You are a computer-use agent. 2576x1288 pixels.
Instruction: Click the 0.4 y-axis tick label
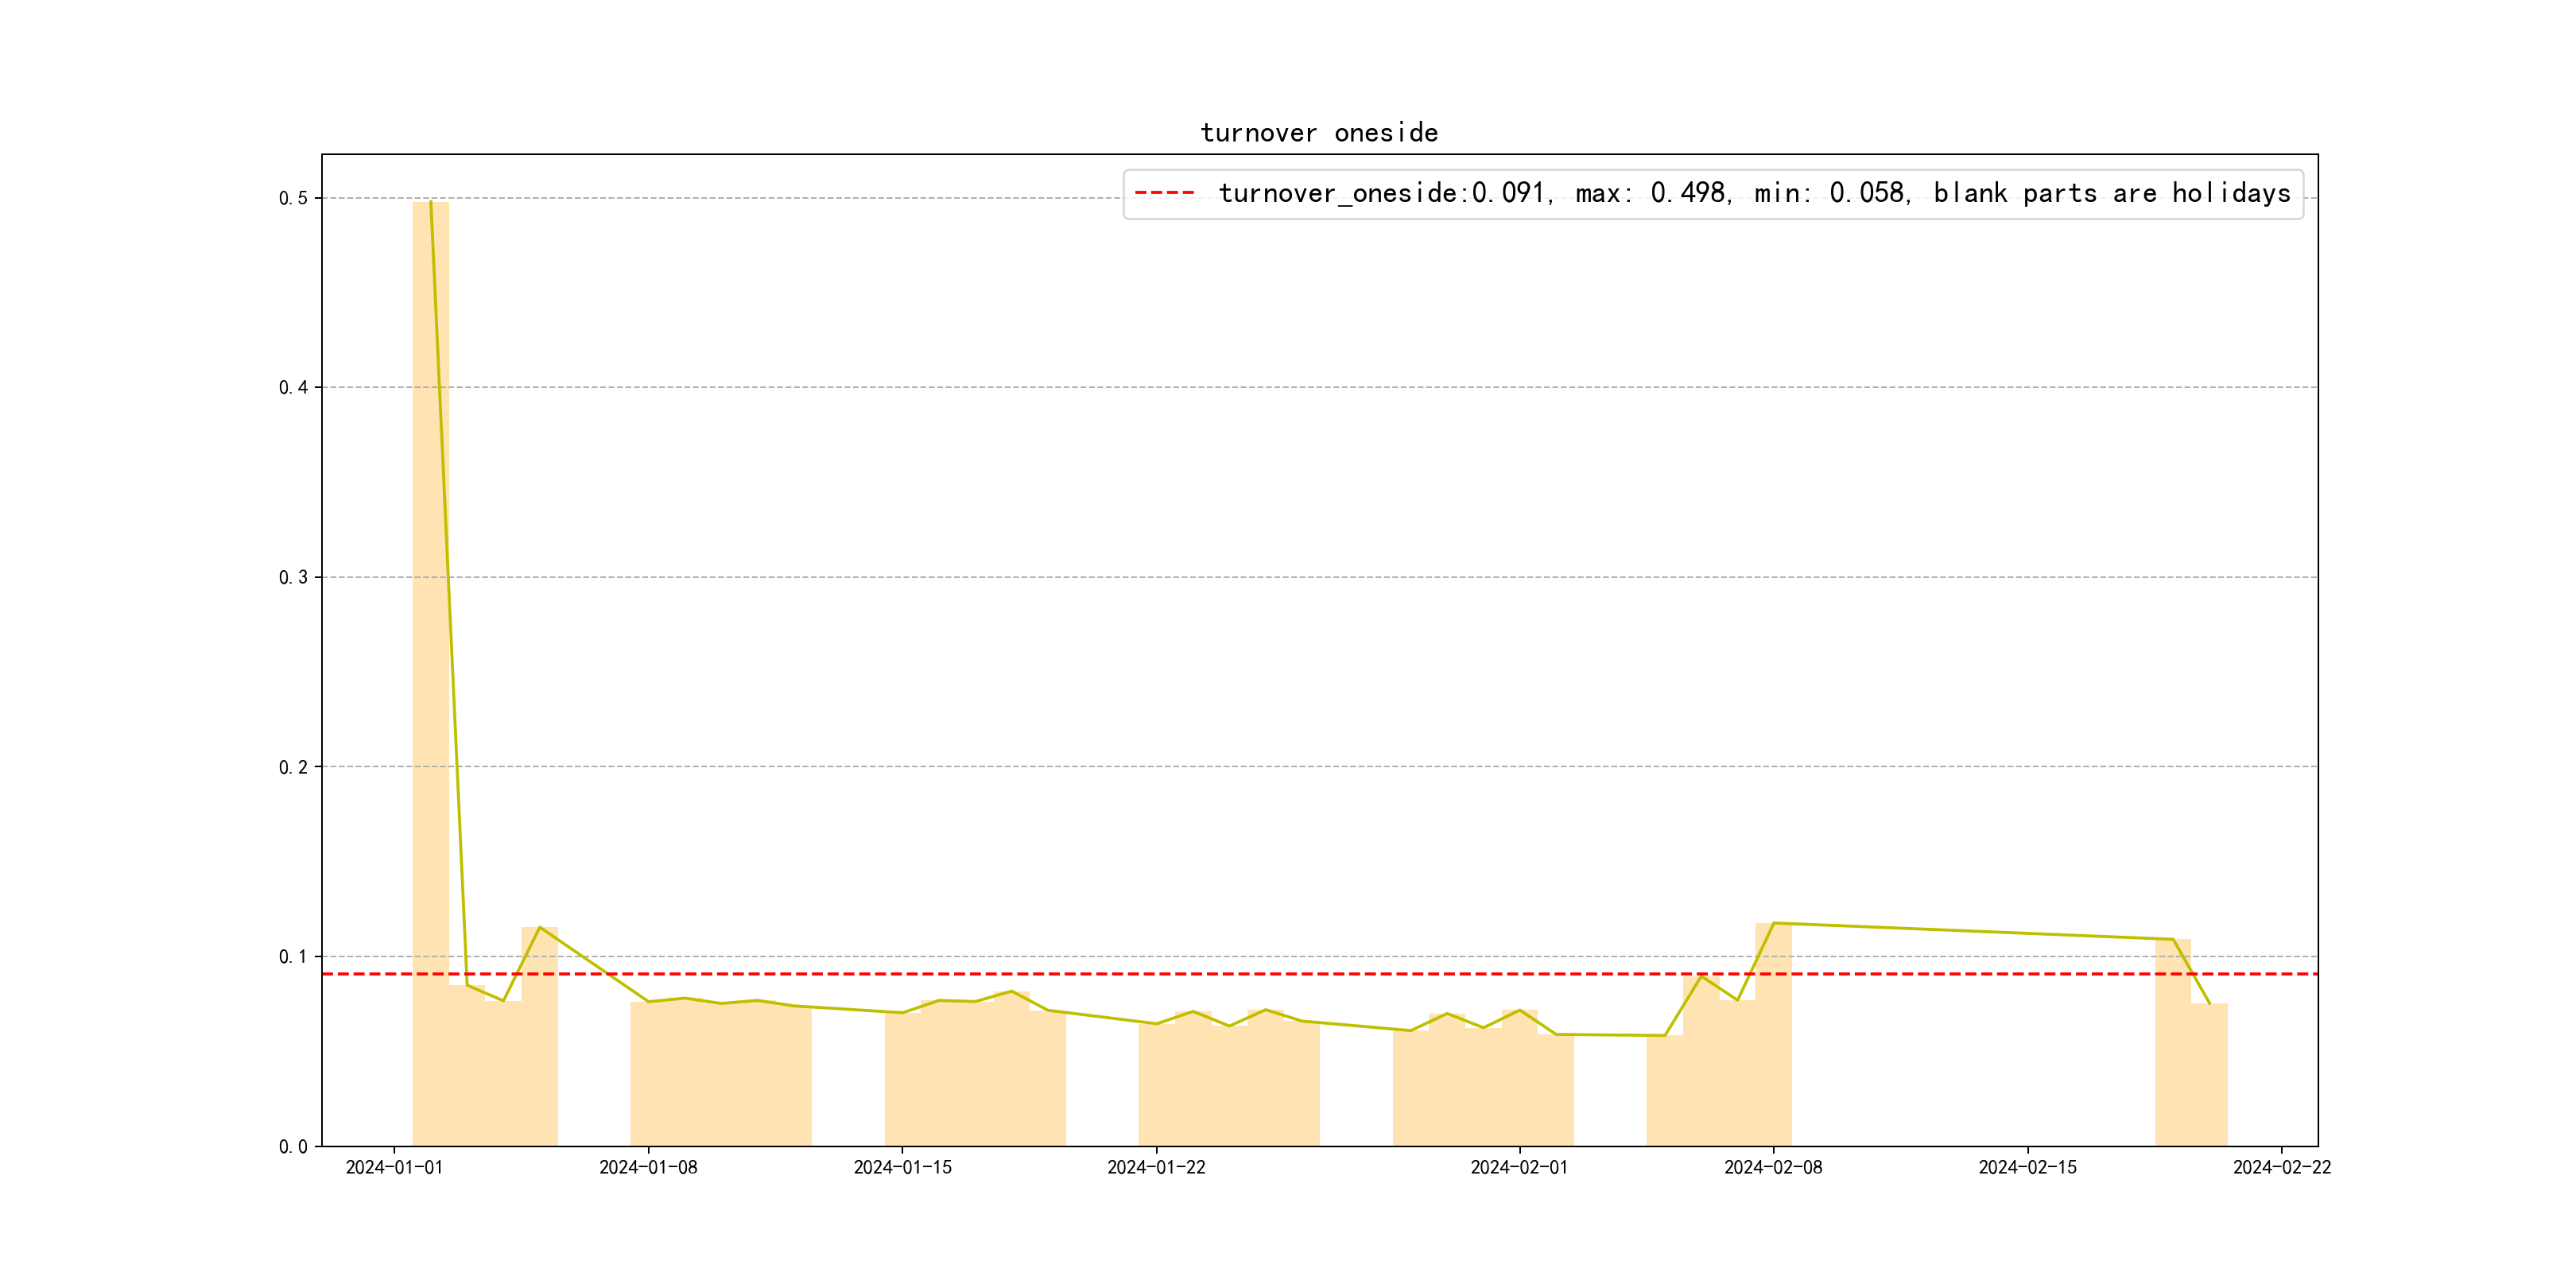[293, 388]
